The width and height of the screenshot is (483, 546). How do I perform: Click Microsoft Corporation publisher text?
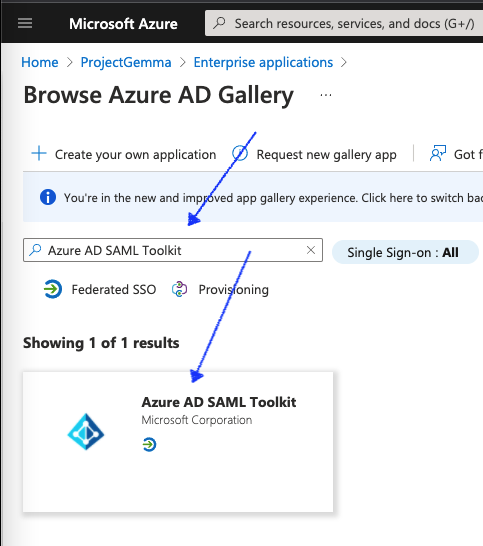197,420
